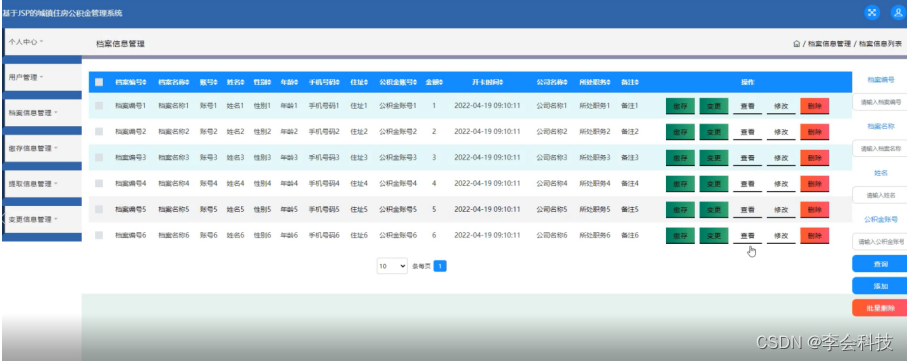909x361 pixels.
Task: Click the home icon in breadcrumb
Action: [797, 43]
